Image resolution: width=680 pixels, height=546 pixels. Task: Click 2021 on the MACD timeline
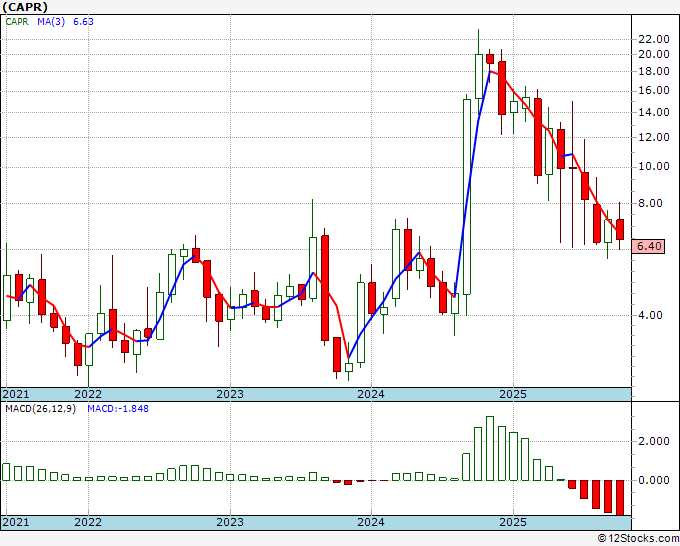[x=16, y=522]
